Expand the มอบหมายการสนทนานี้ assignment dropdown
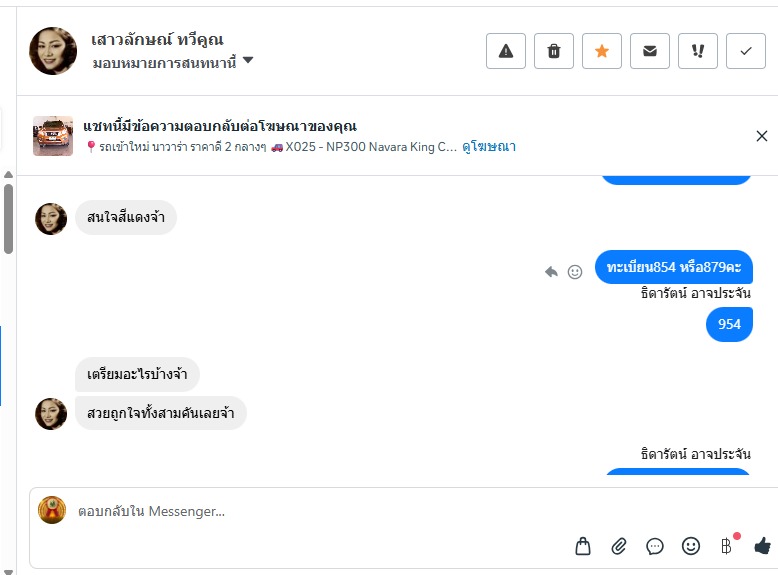 click(248, 61)
